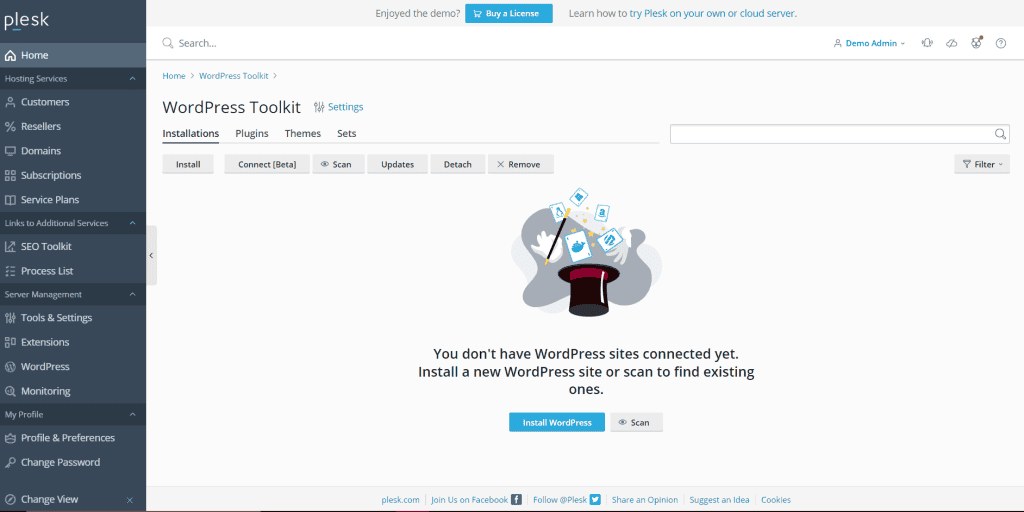Screen dimensions: 1024x512
Task: Open Cookies footer link
Action: click(776, 500)
